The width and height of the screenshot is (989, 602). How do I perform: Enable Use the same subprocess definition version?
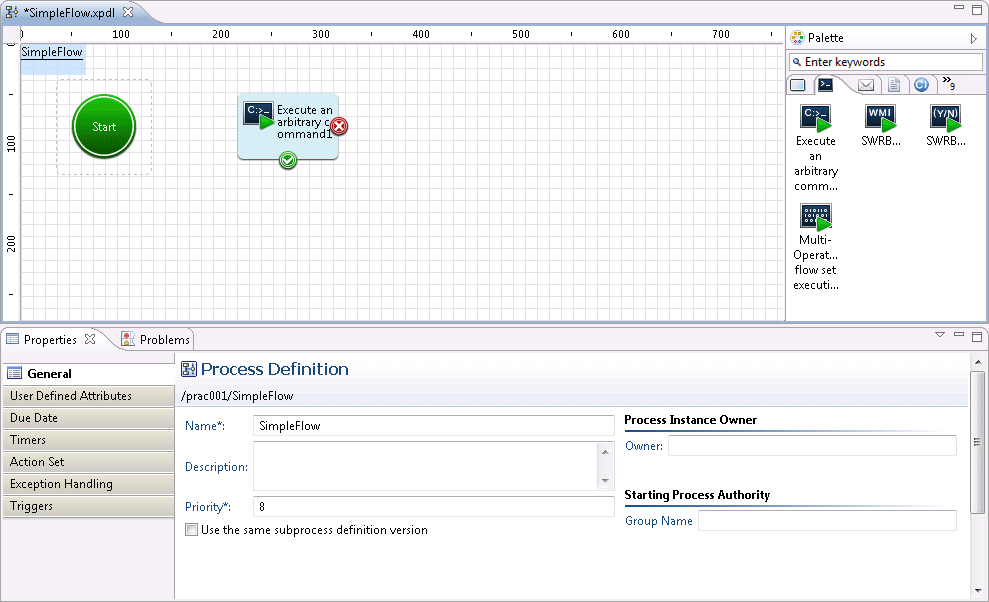192,530
